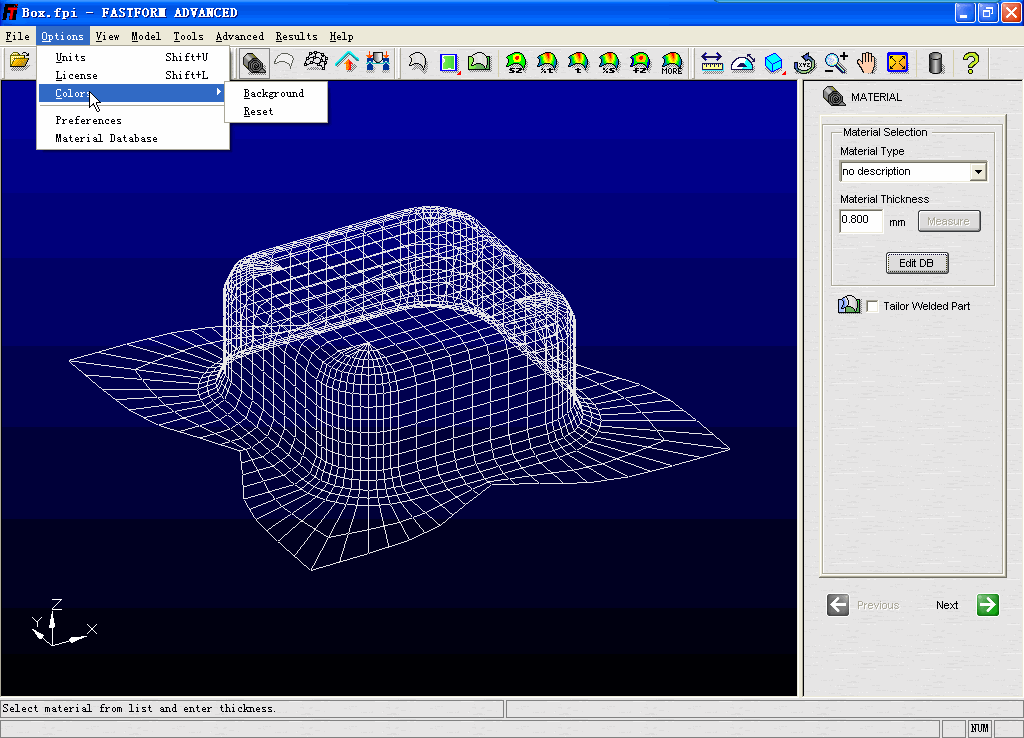Close the Options menu from menu bar
This screenshot has width=1024, height=738.
[63, 37]
